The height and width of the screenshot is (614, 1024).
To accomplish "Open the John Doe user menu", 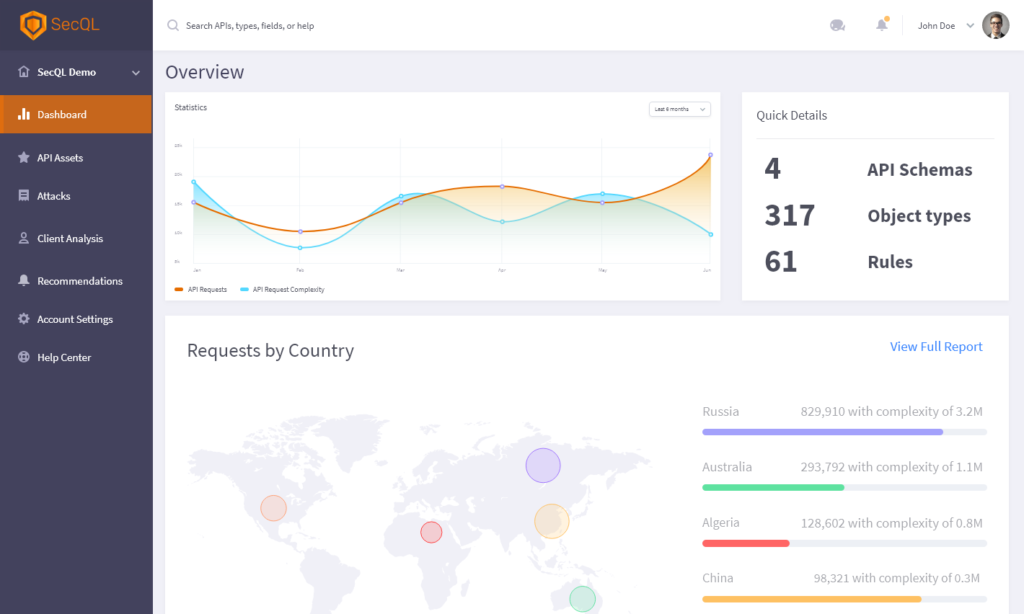I will tap(945, 26).
